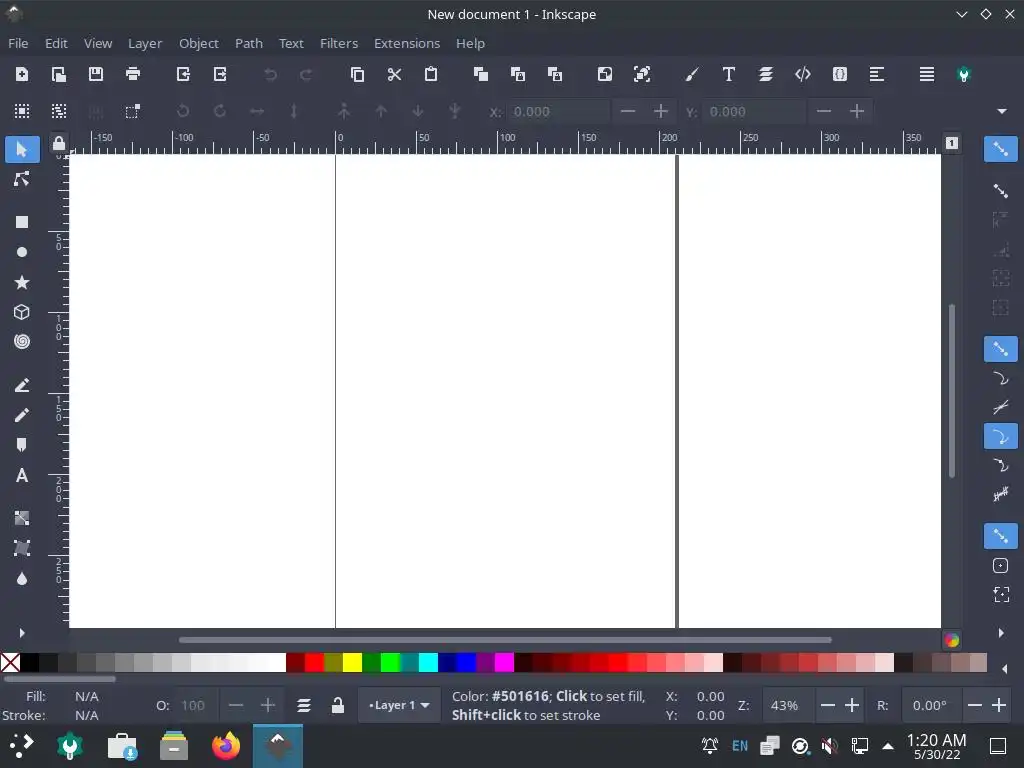Viewport: 1024px width, 768px height.
Task: Expand the tool controls bar overflow arrow
Action: coord(1002,112)
